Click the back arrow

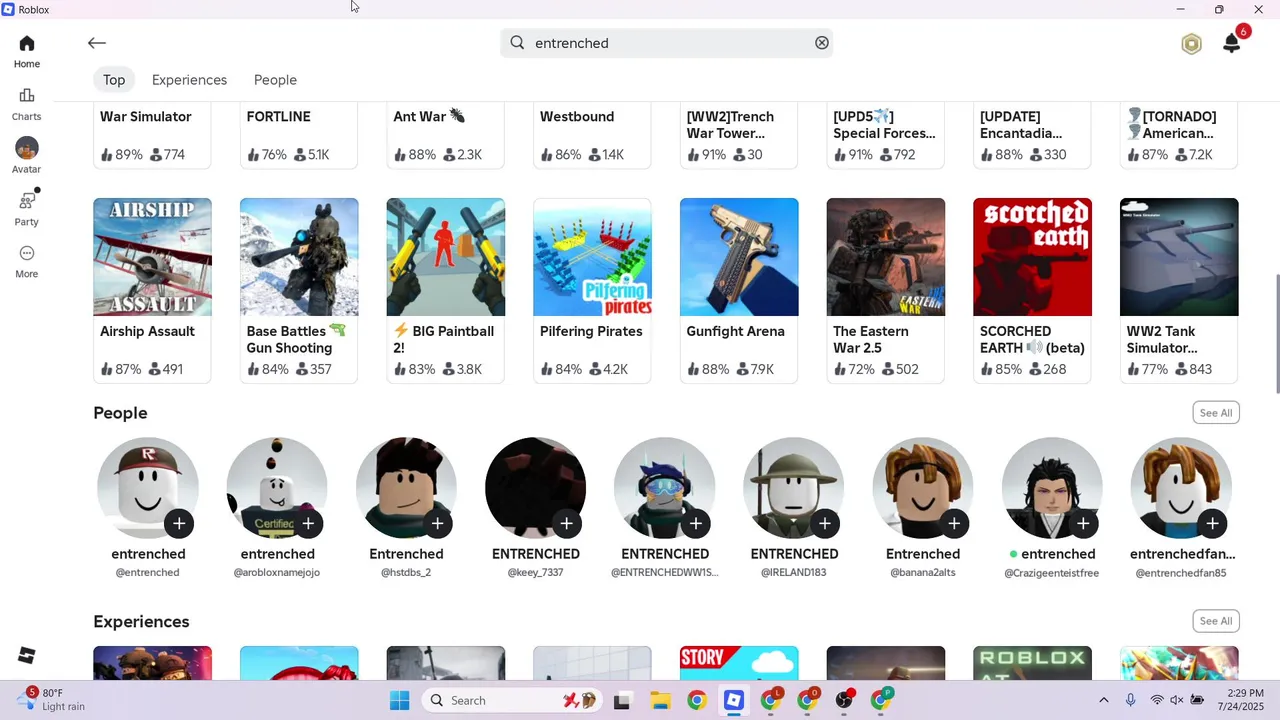(x=96, y=43)
